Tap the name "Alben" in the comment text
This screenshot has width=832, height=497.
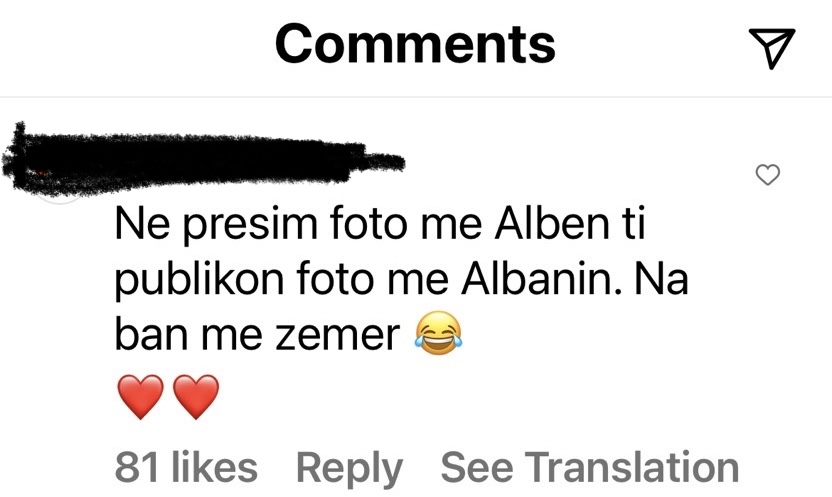[552, 223]
